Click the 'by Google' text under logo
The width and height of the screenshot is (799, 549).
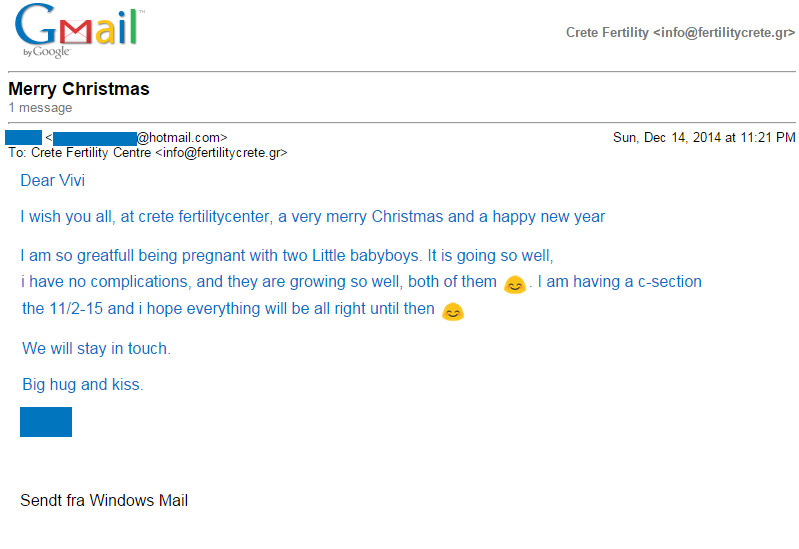[x=46, y=51]
